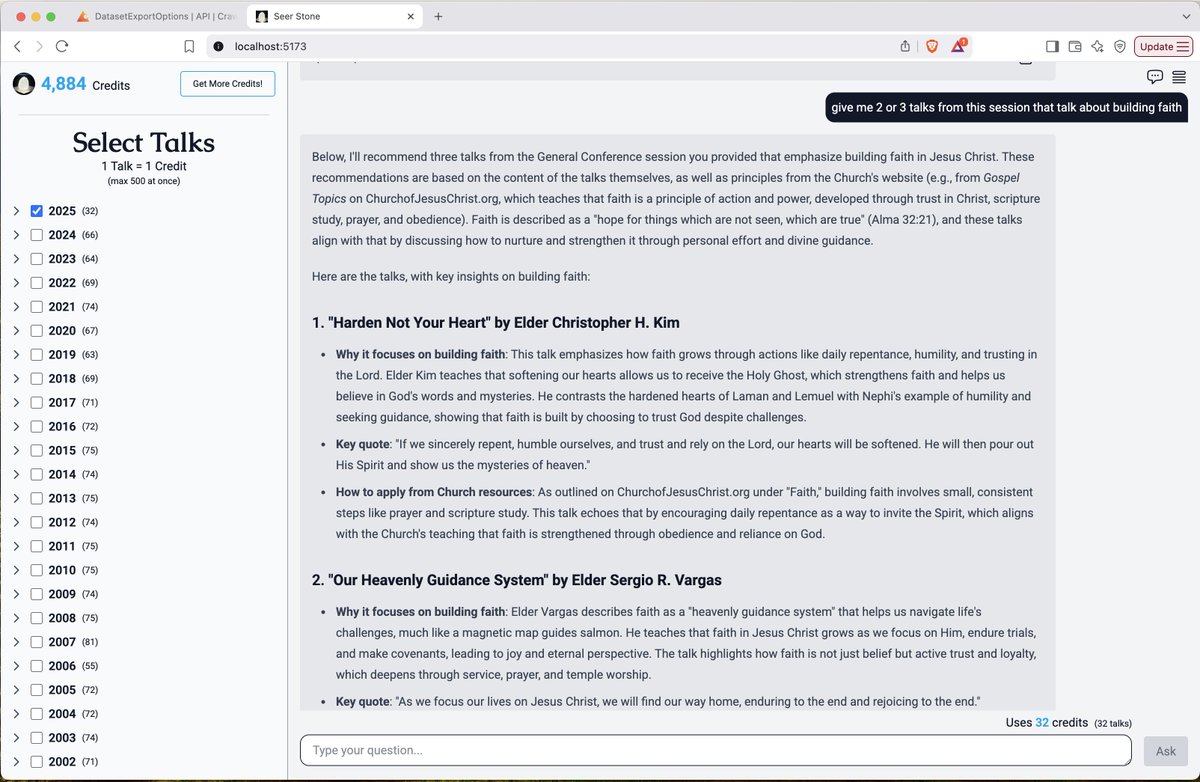1200x782 pixels.
Task: Share the page via the upload icon
Action: (x=905, y=46)
